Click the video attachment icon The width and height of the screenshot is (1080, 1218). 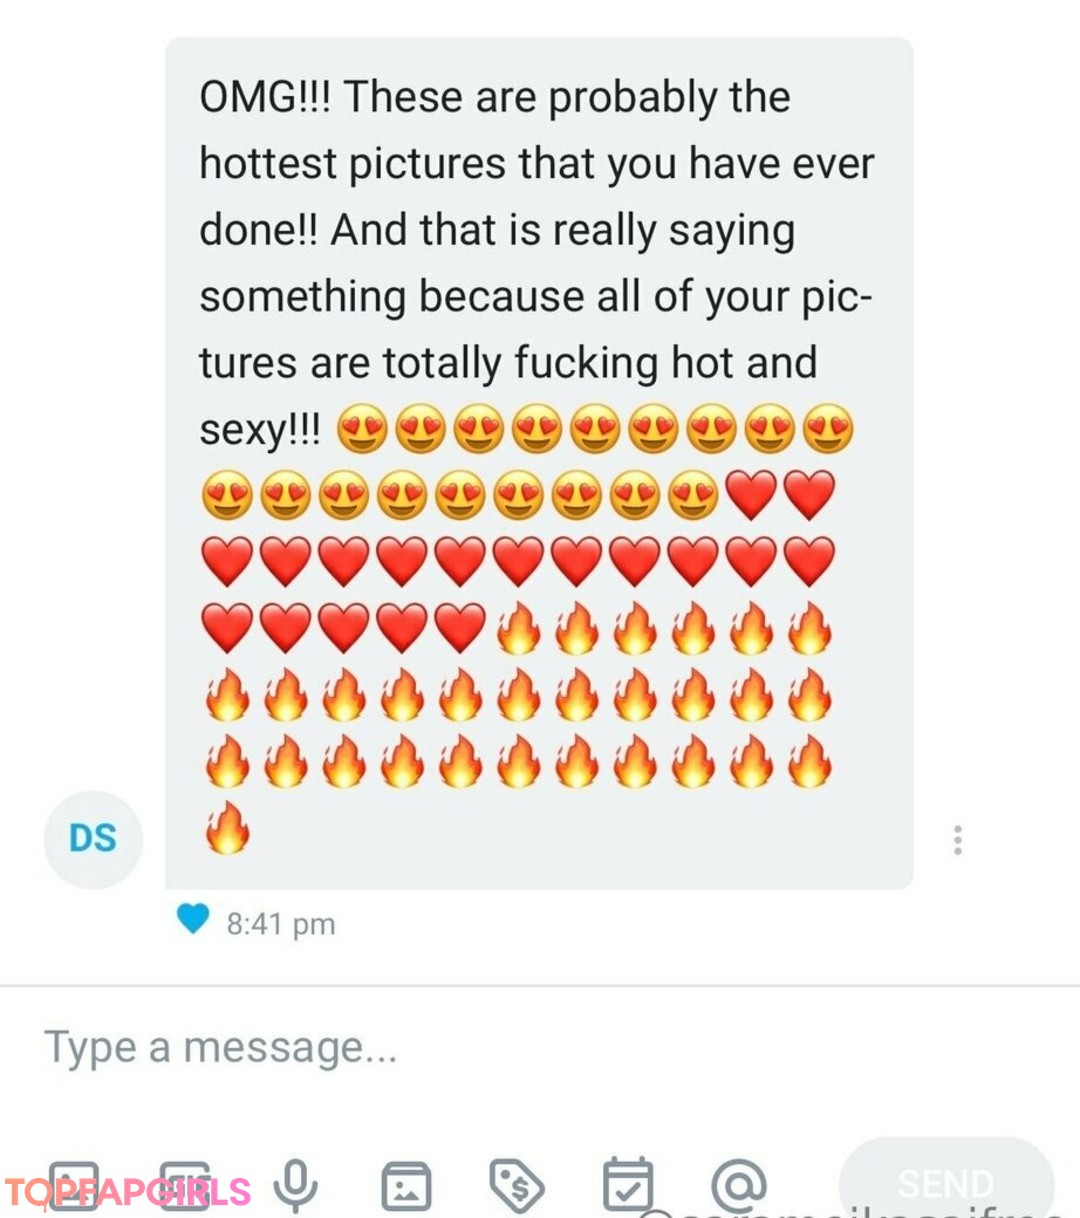coord(185,1186)
